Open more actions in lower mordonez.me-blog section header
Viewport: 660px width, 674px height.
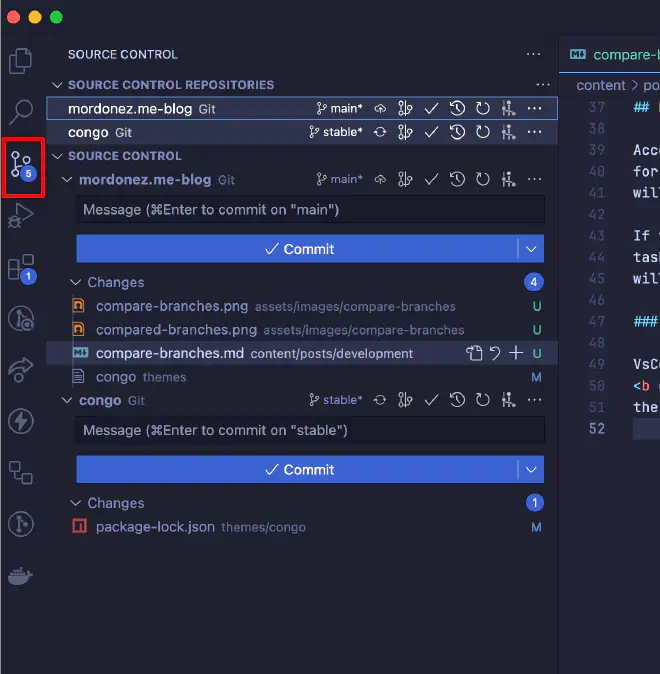point(534,179)
